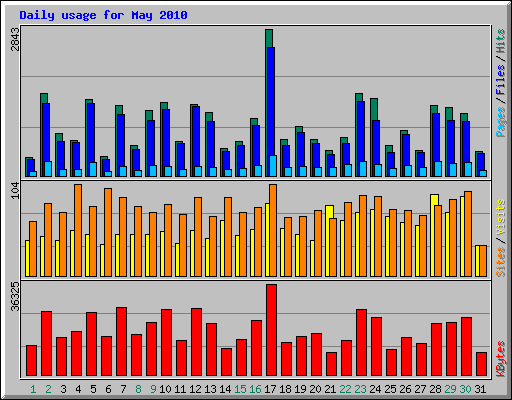Image resolution: width=512 pixels, height=400 pixels.
Task: Click the green Hits bar top for day 24
Action: [x=374, y=109]
